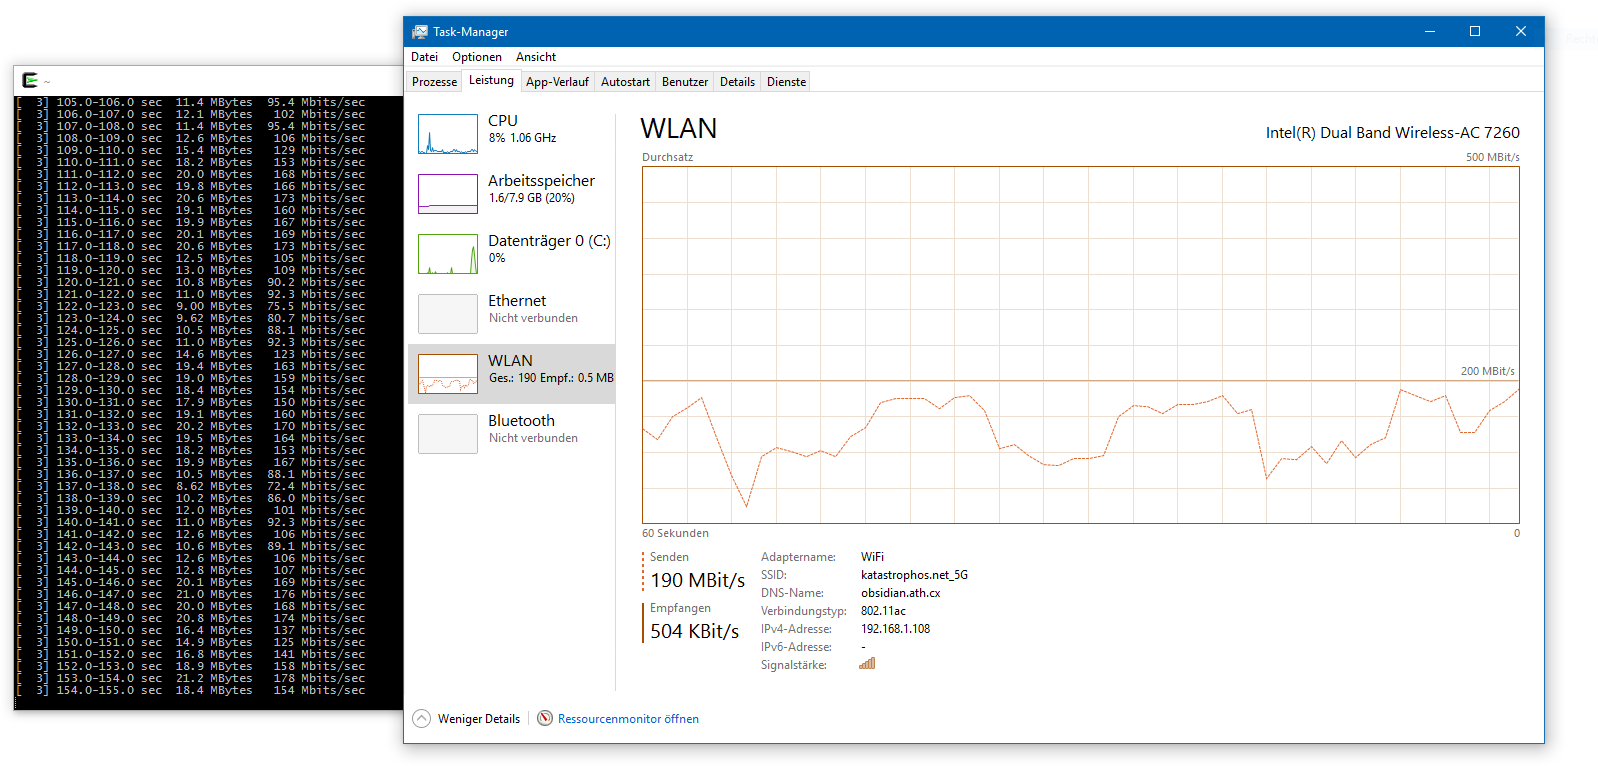Click the 8% 1.06 GHz CPU reading
The height and width of the screenshot is (766, 1598).
pos(522,138)
